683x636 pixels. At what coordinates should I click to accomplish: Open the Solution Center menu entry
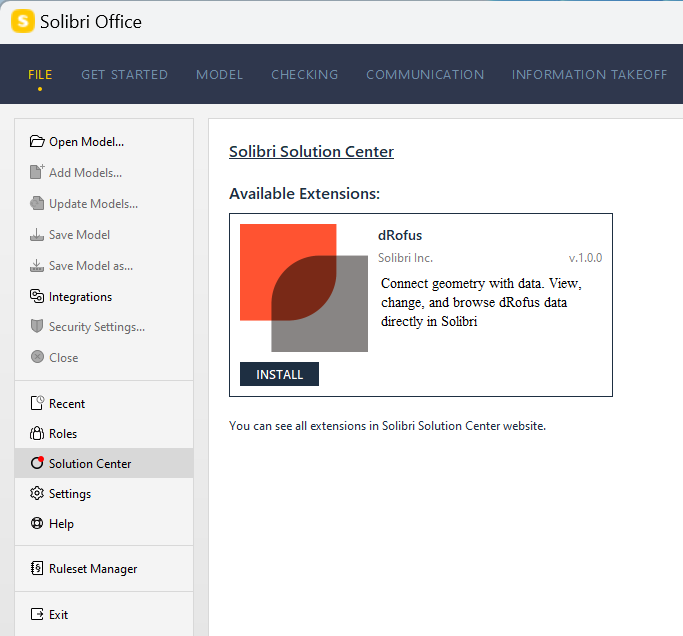coord(90,464)
